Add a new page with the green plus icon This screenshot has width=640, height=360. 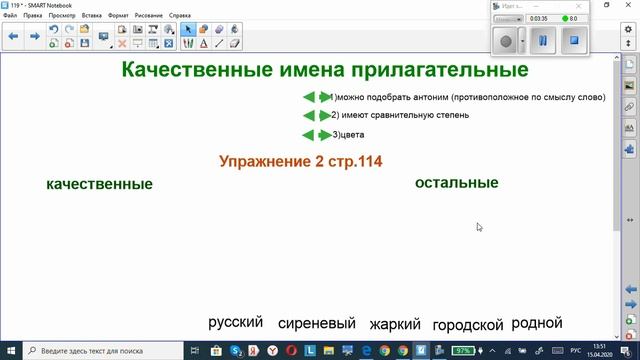coord(53,43)
